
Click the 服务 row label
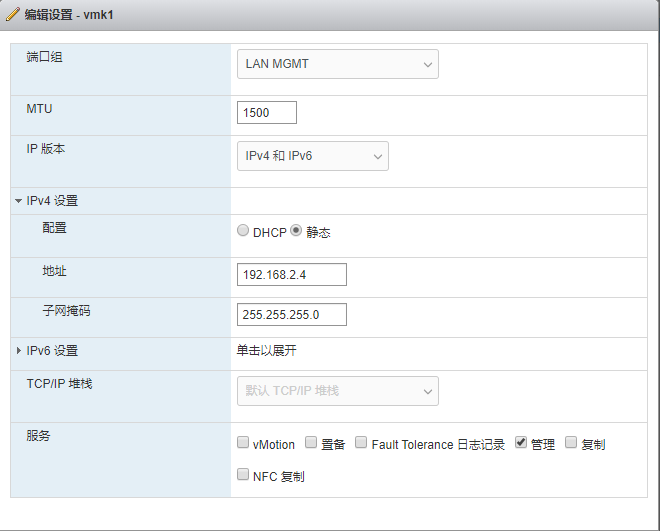click(x=39, y=436)
